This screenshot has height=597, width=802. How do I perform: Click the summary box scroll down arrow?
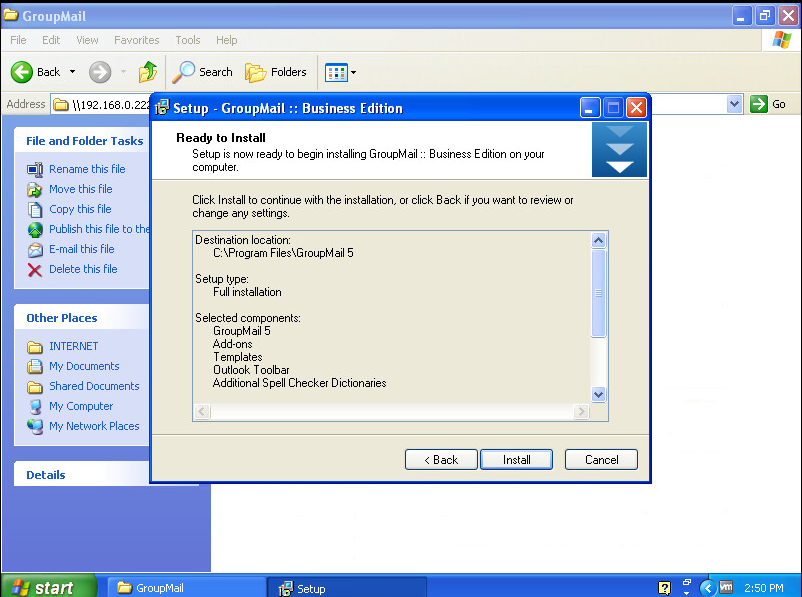[x=599, y=394]
